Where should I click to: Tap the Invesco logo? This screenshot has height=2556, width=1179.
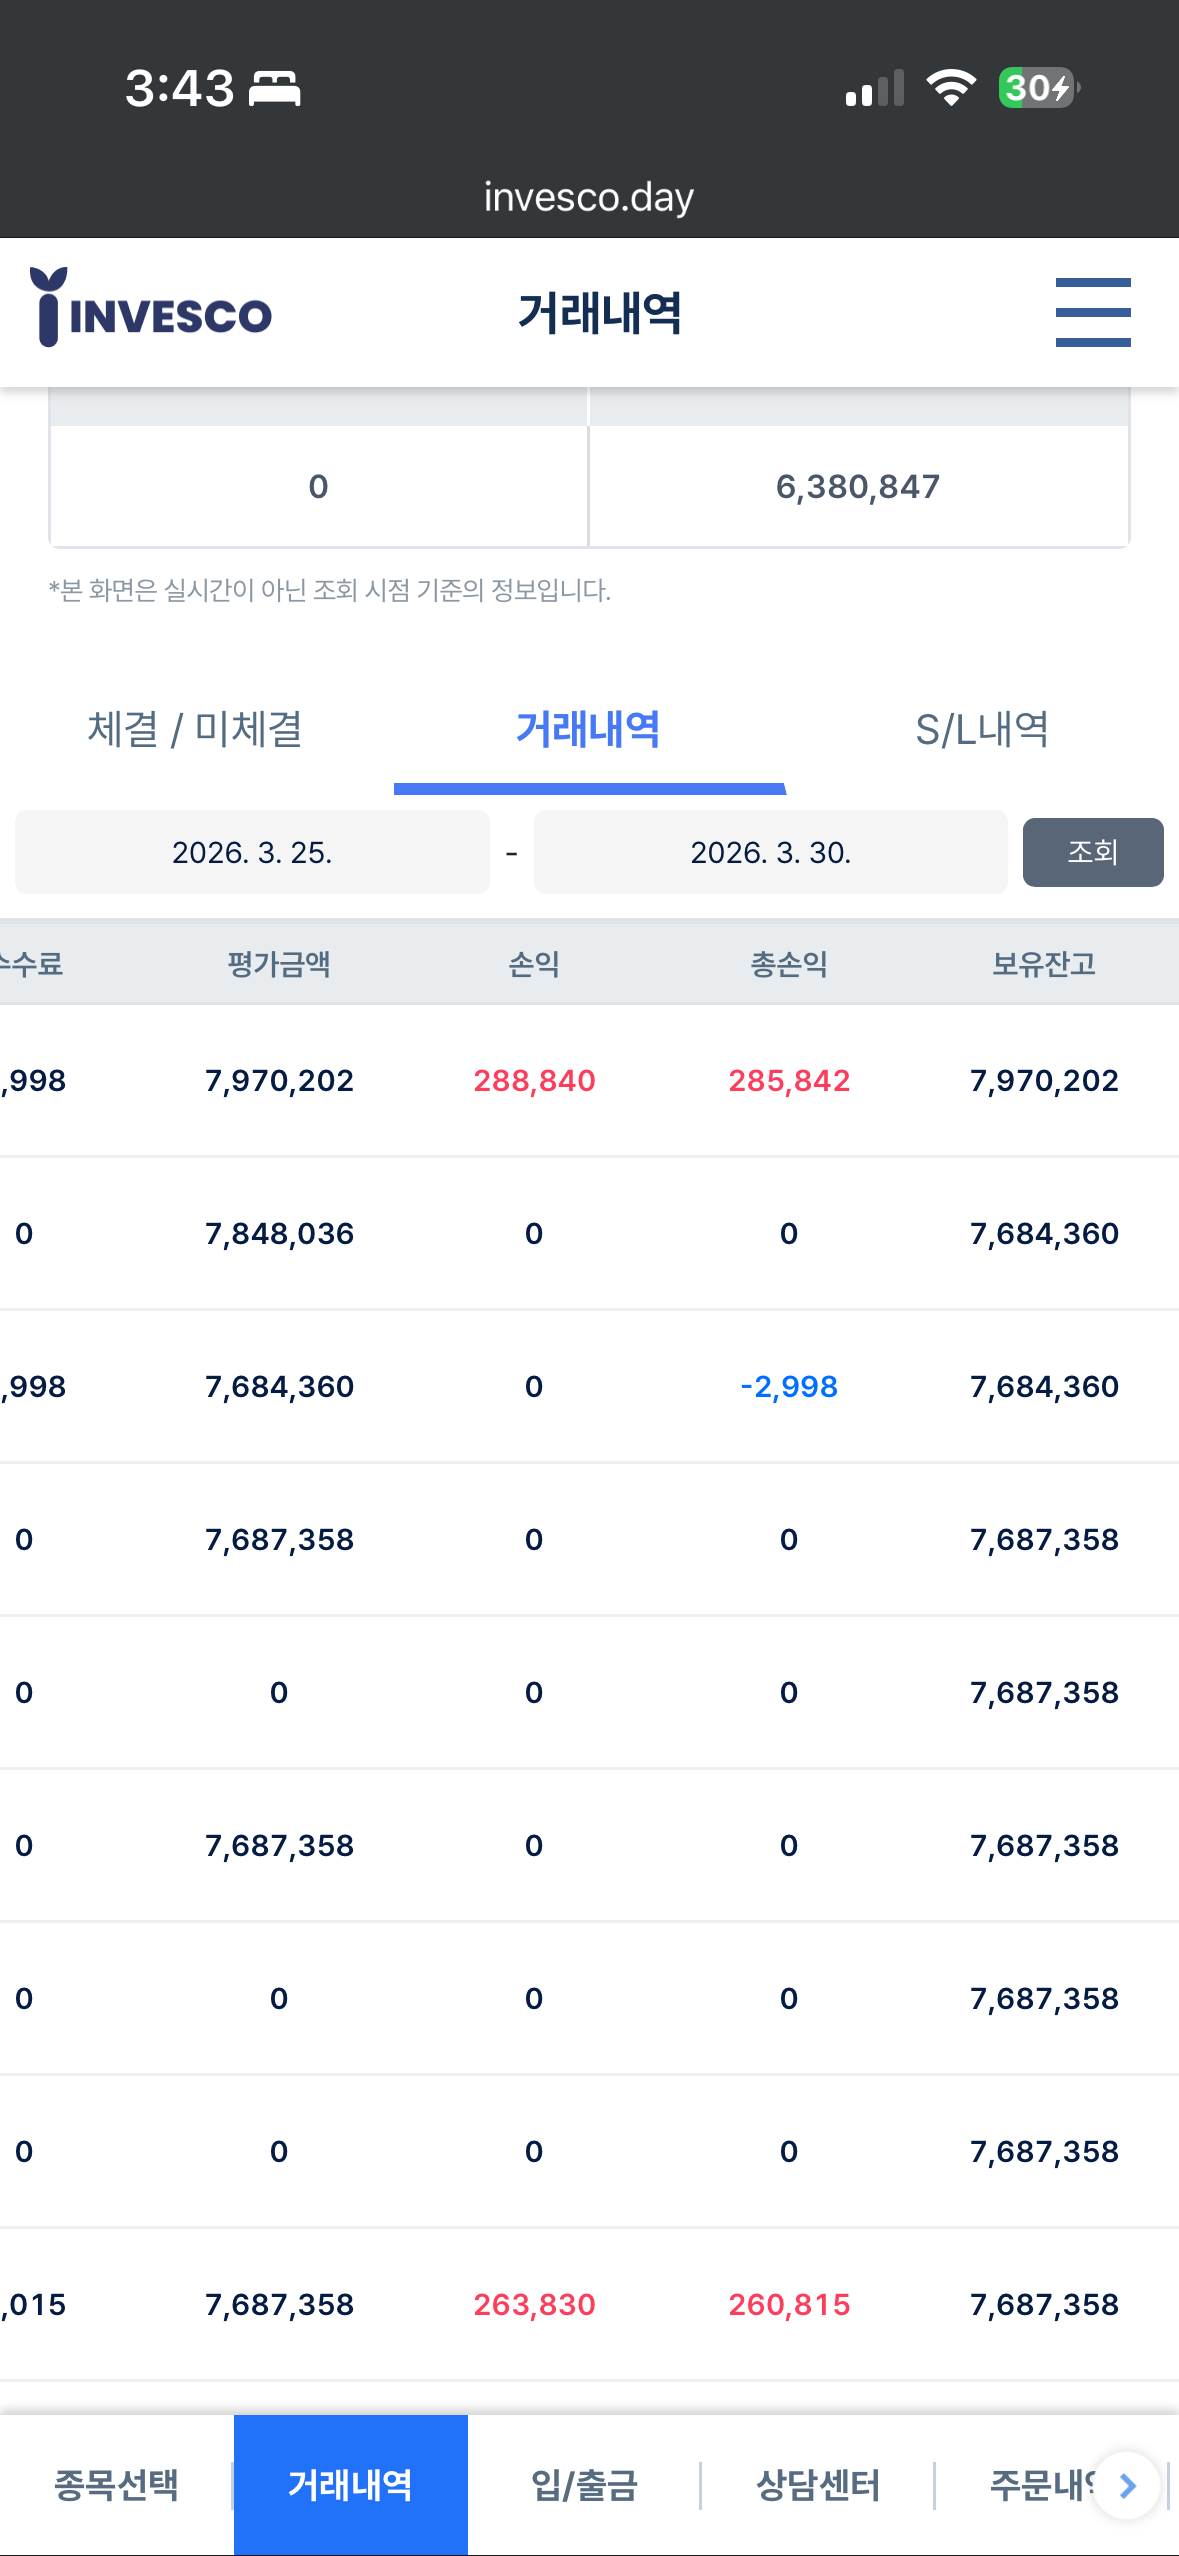coord(151,308)
